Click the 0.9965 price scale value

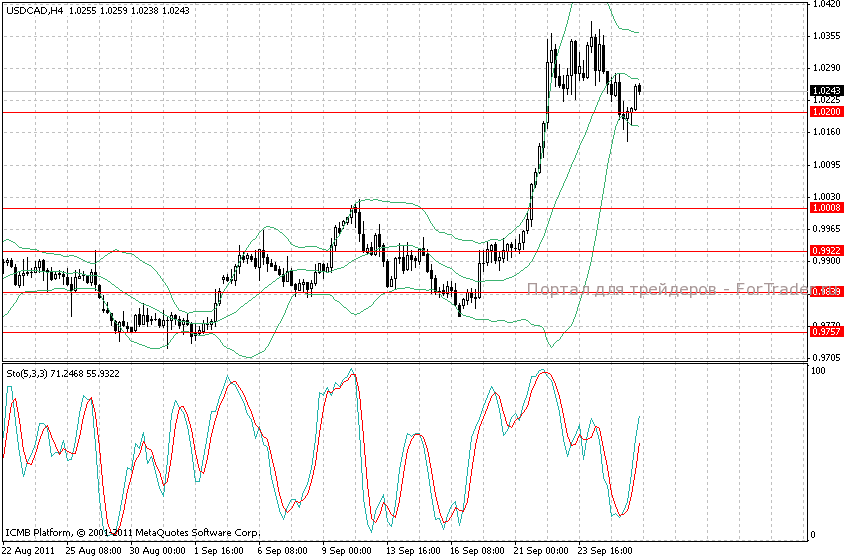[x=826, y=229]
